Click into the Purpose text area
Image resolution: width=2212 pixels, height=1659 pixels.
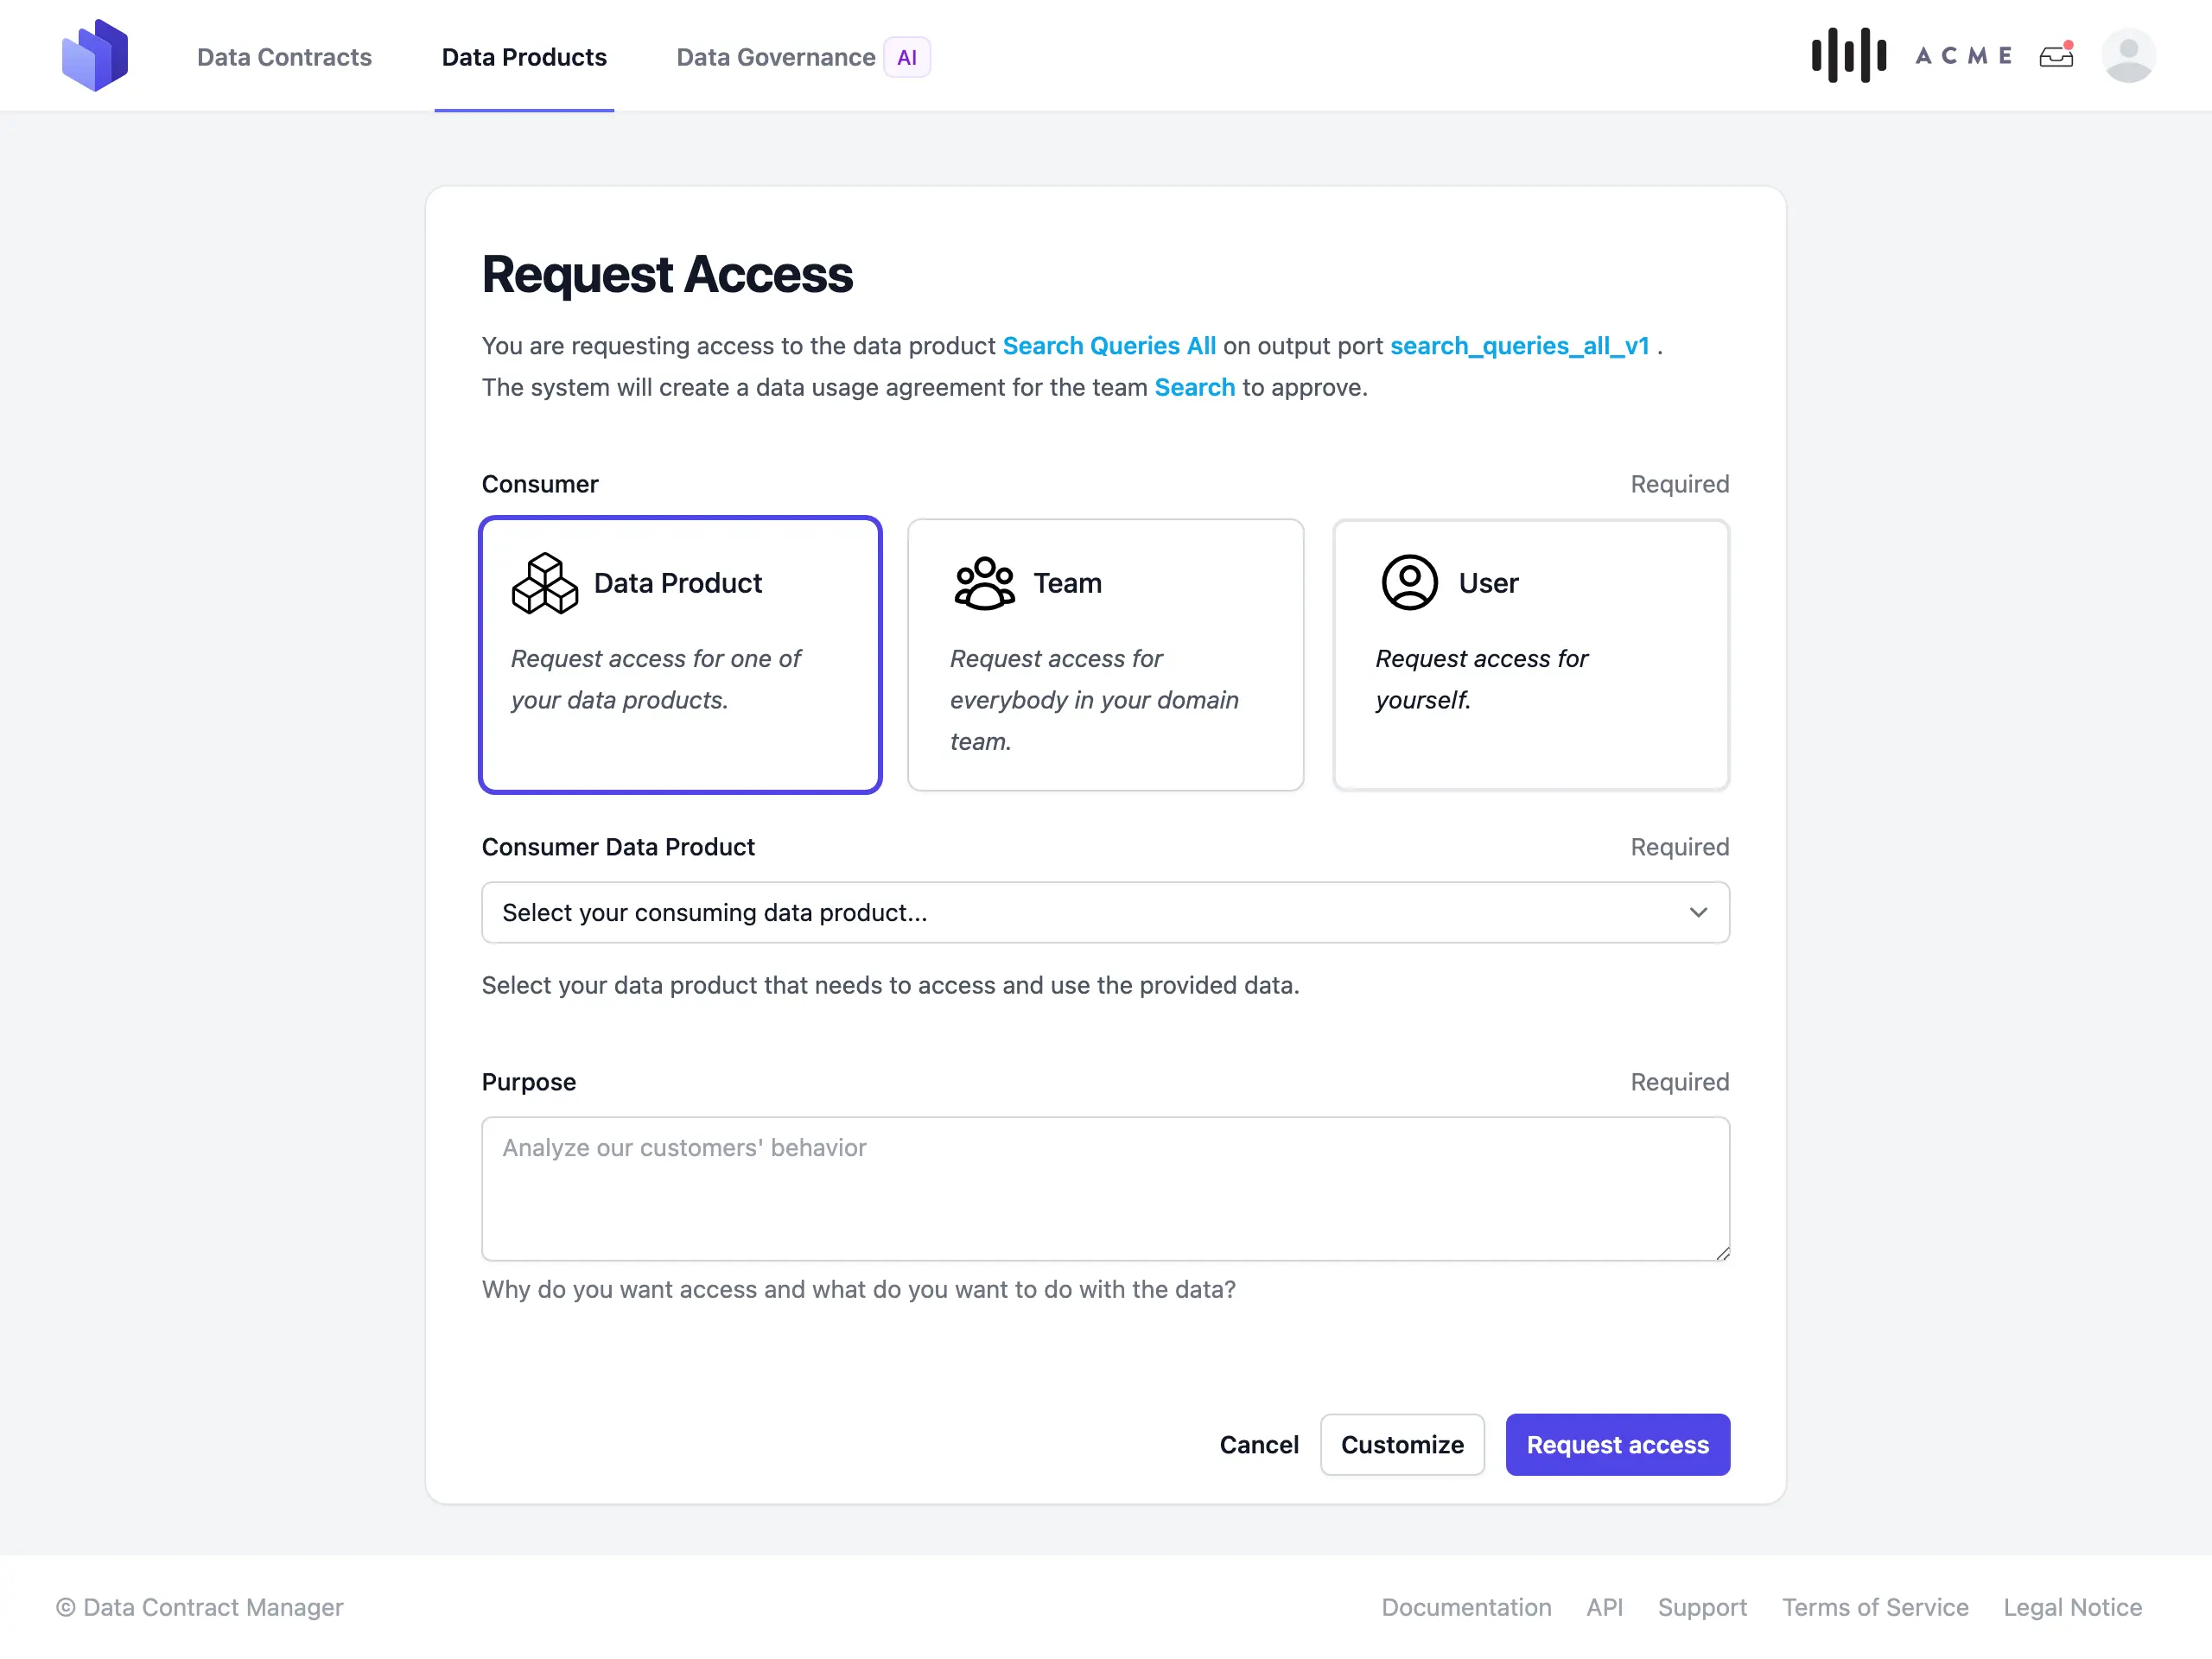1105,1188
